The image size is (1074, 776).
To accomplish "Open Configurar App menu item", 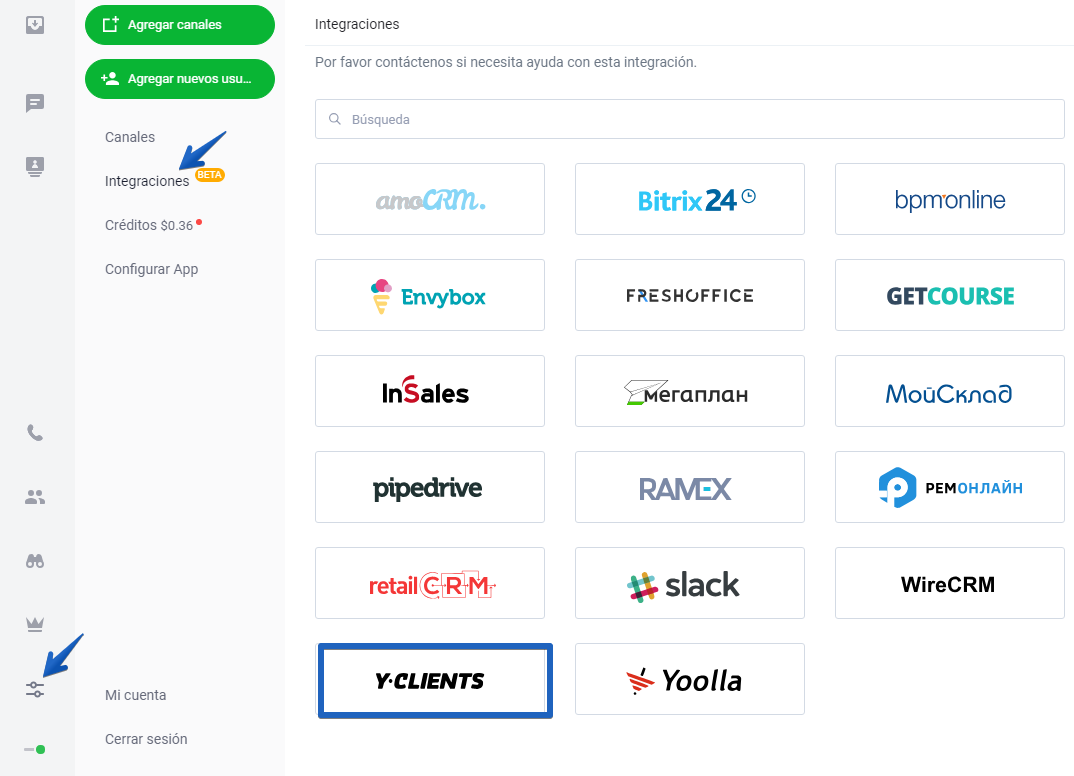I will coord(151,269).
